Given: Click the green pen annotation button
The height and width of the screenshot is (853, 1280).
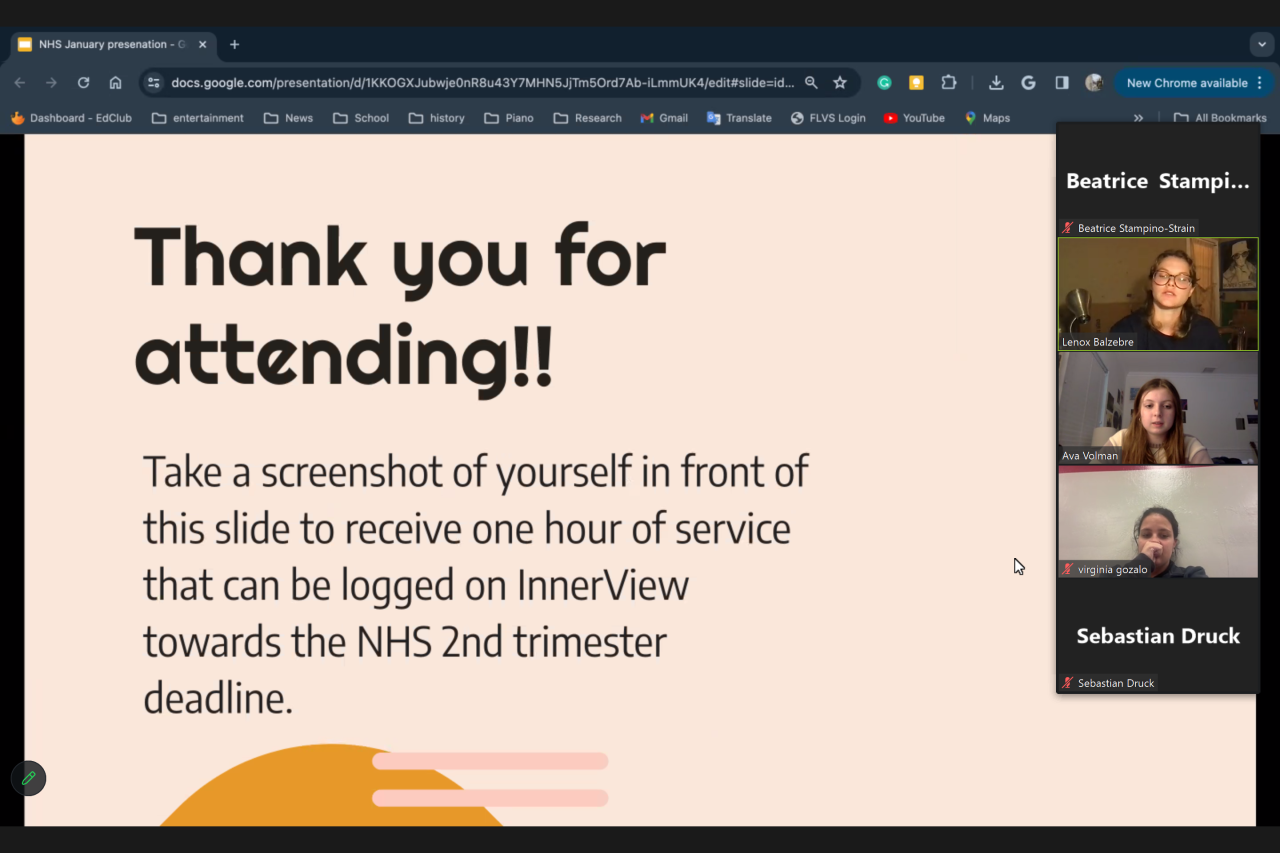Looking at the screenshot, I should [x=28, y=778].
